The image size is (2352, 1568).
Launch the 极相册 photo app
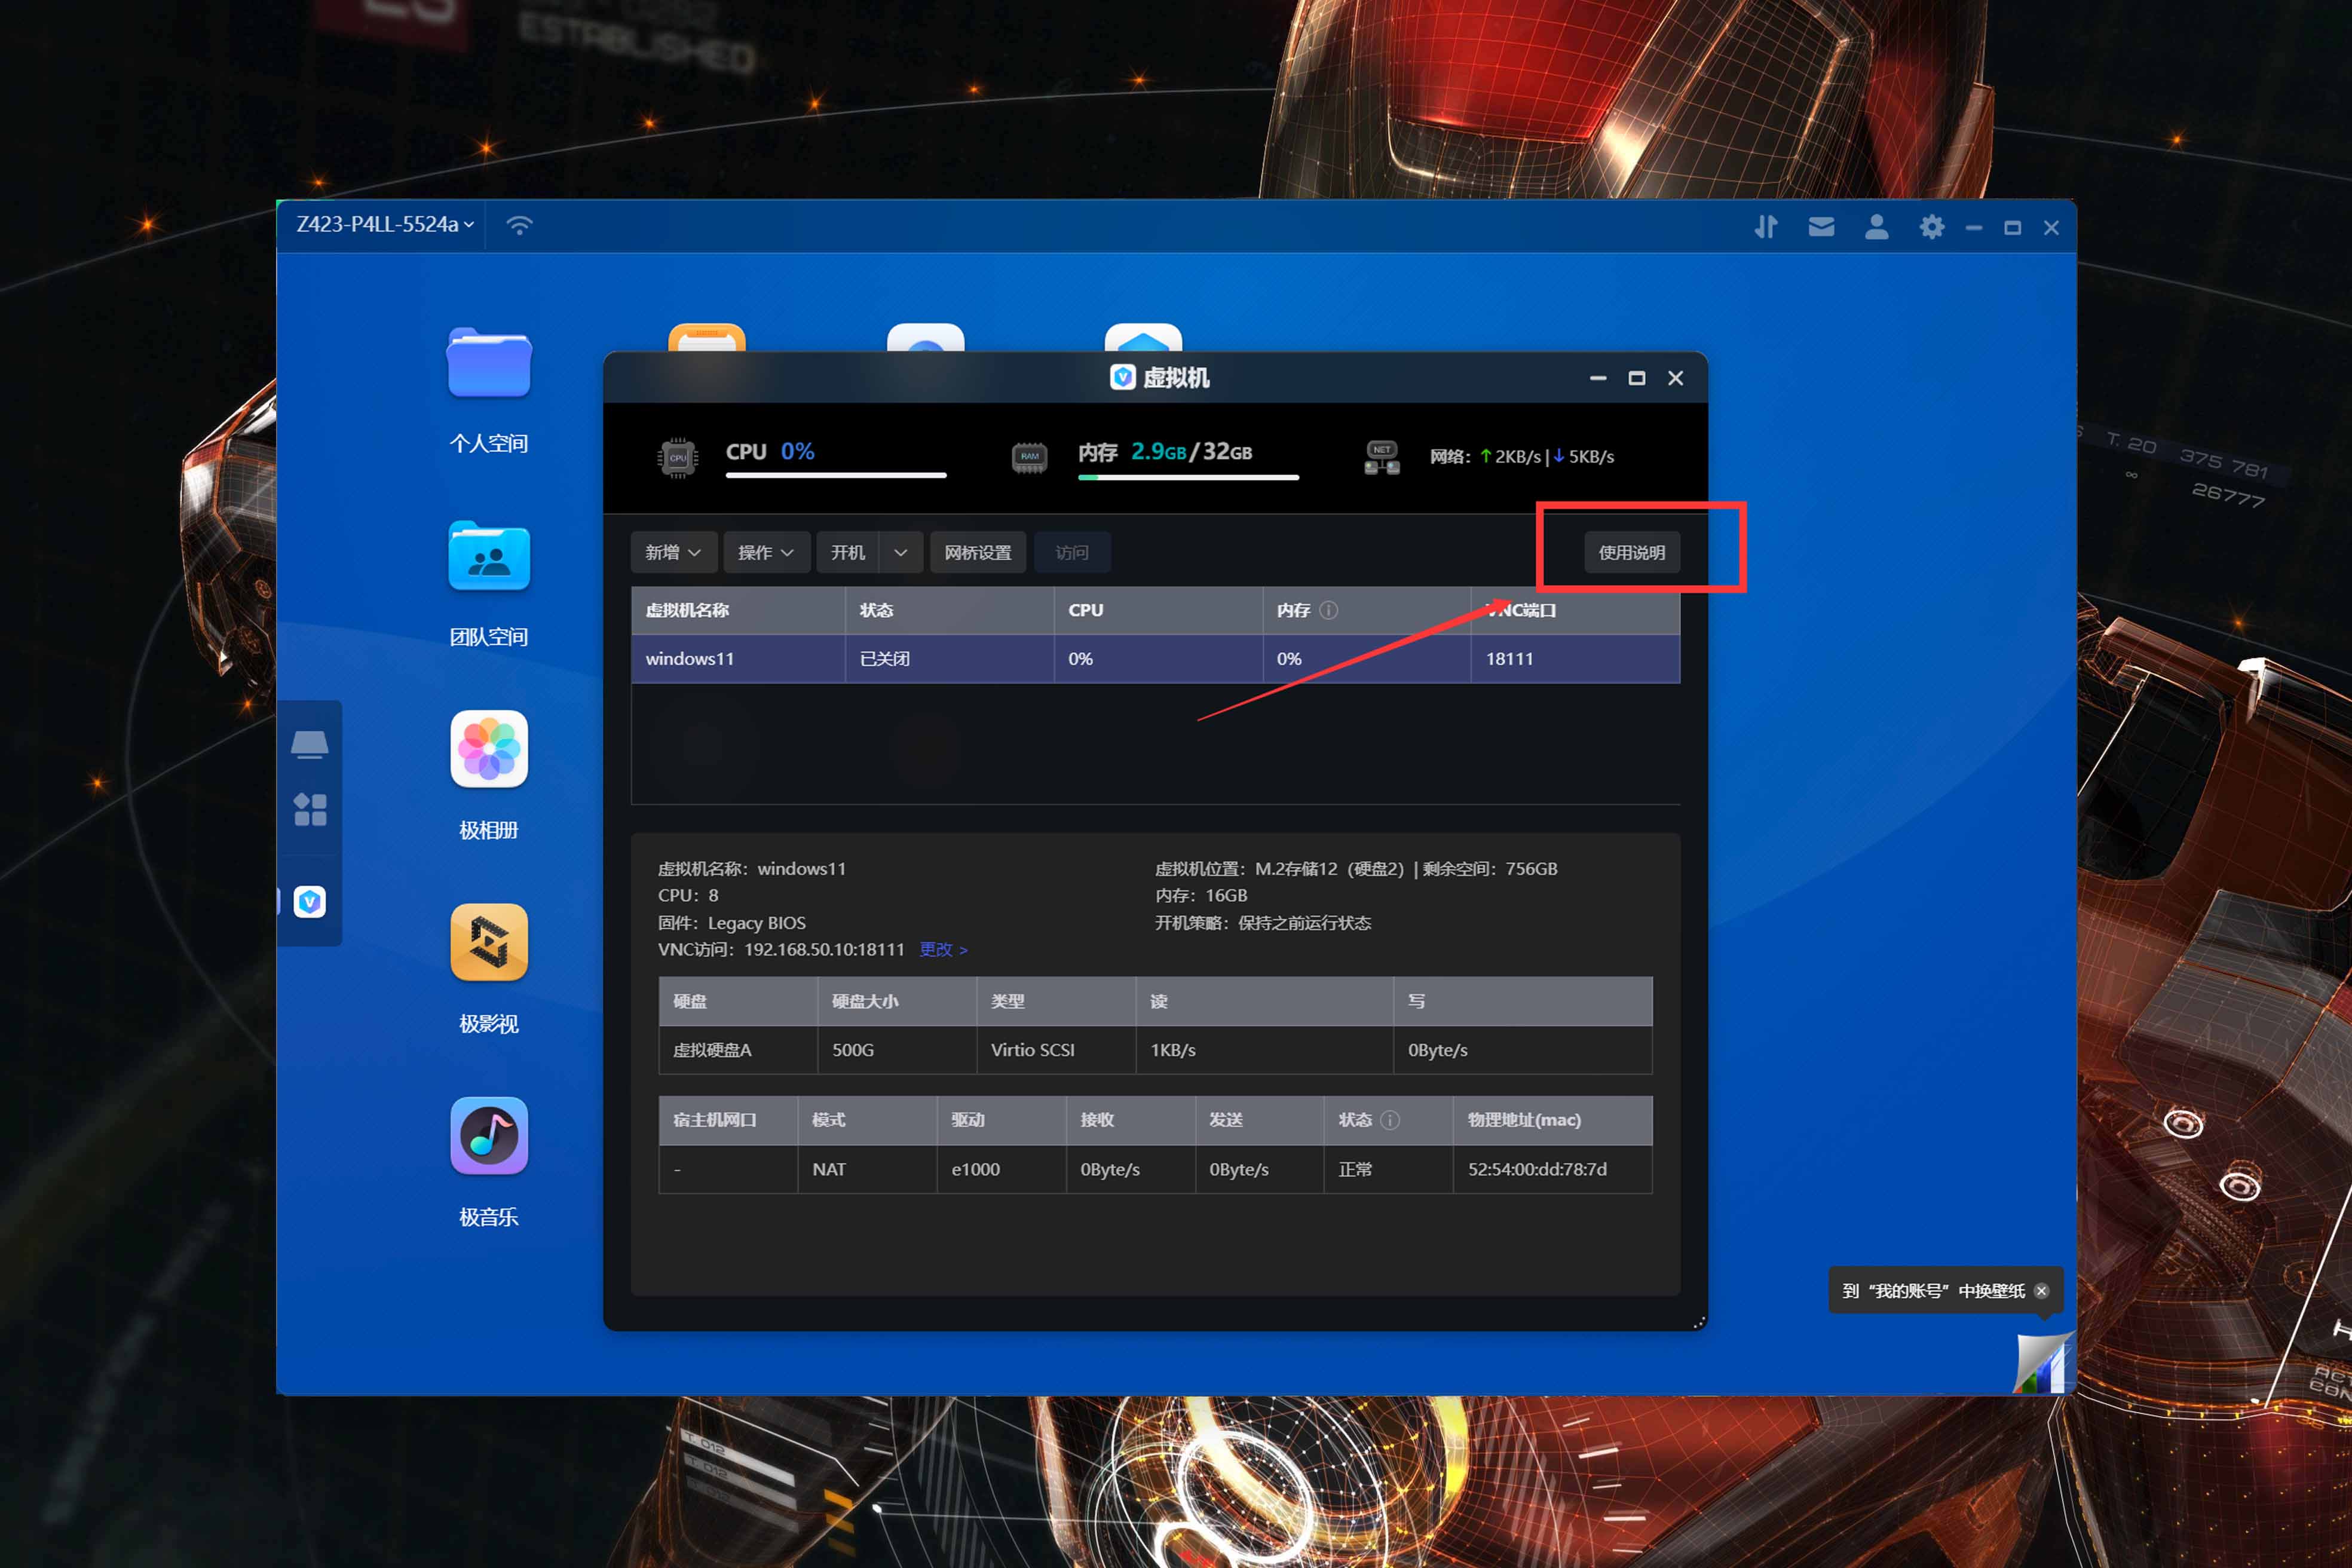pyautogui.click(x=489, y=749)
